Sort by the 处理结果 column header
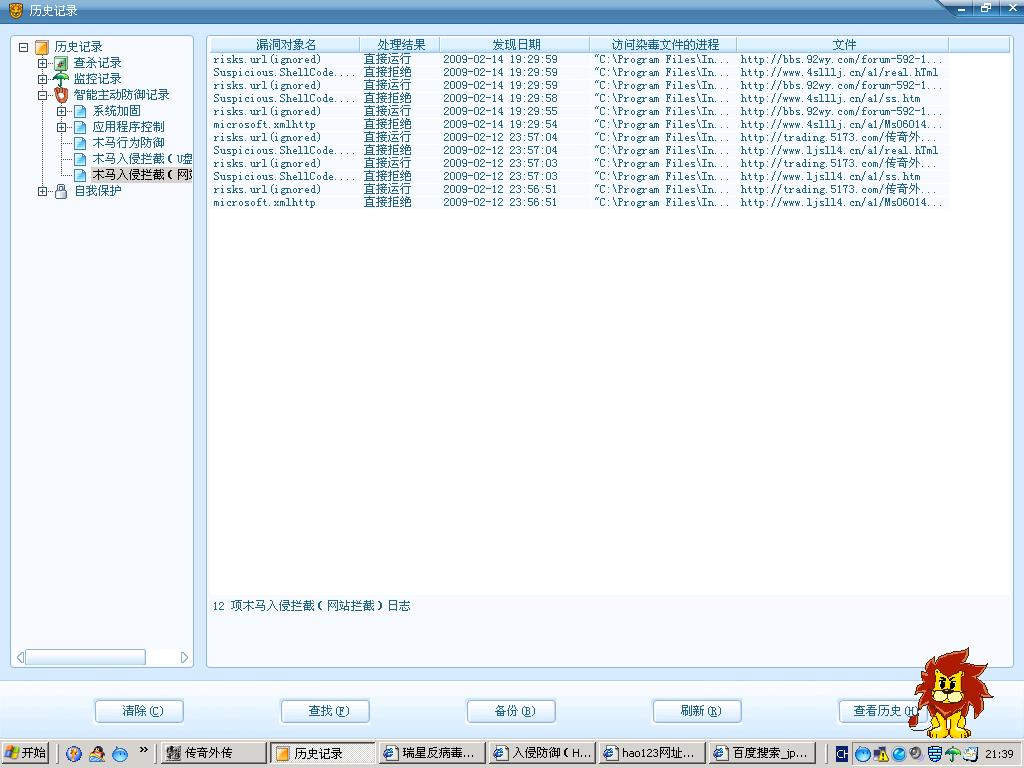Viewport: 1024px width, 768px height. pyautogui.click(x=400, y=44)
